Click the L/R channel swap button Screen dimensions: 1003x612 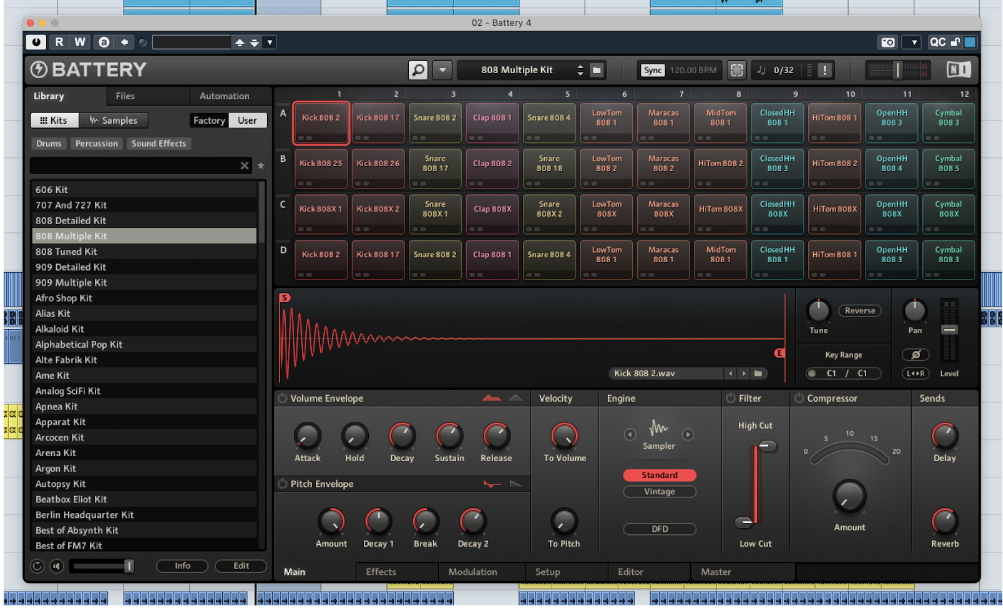tap(914, 373)
